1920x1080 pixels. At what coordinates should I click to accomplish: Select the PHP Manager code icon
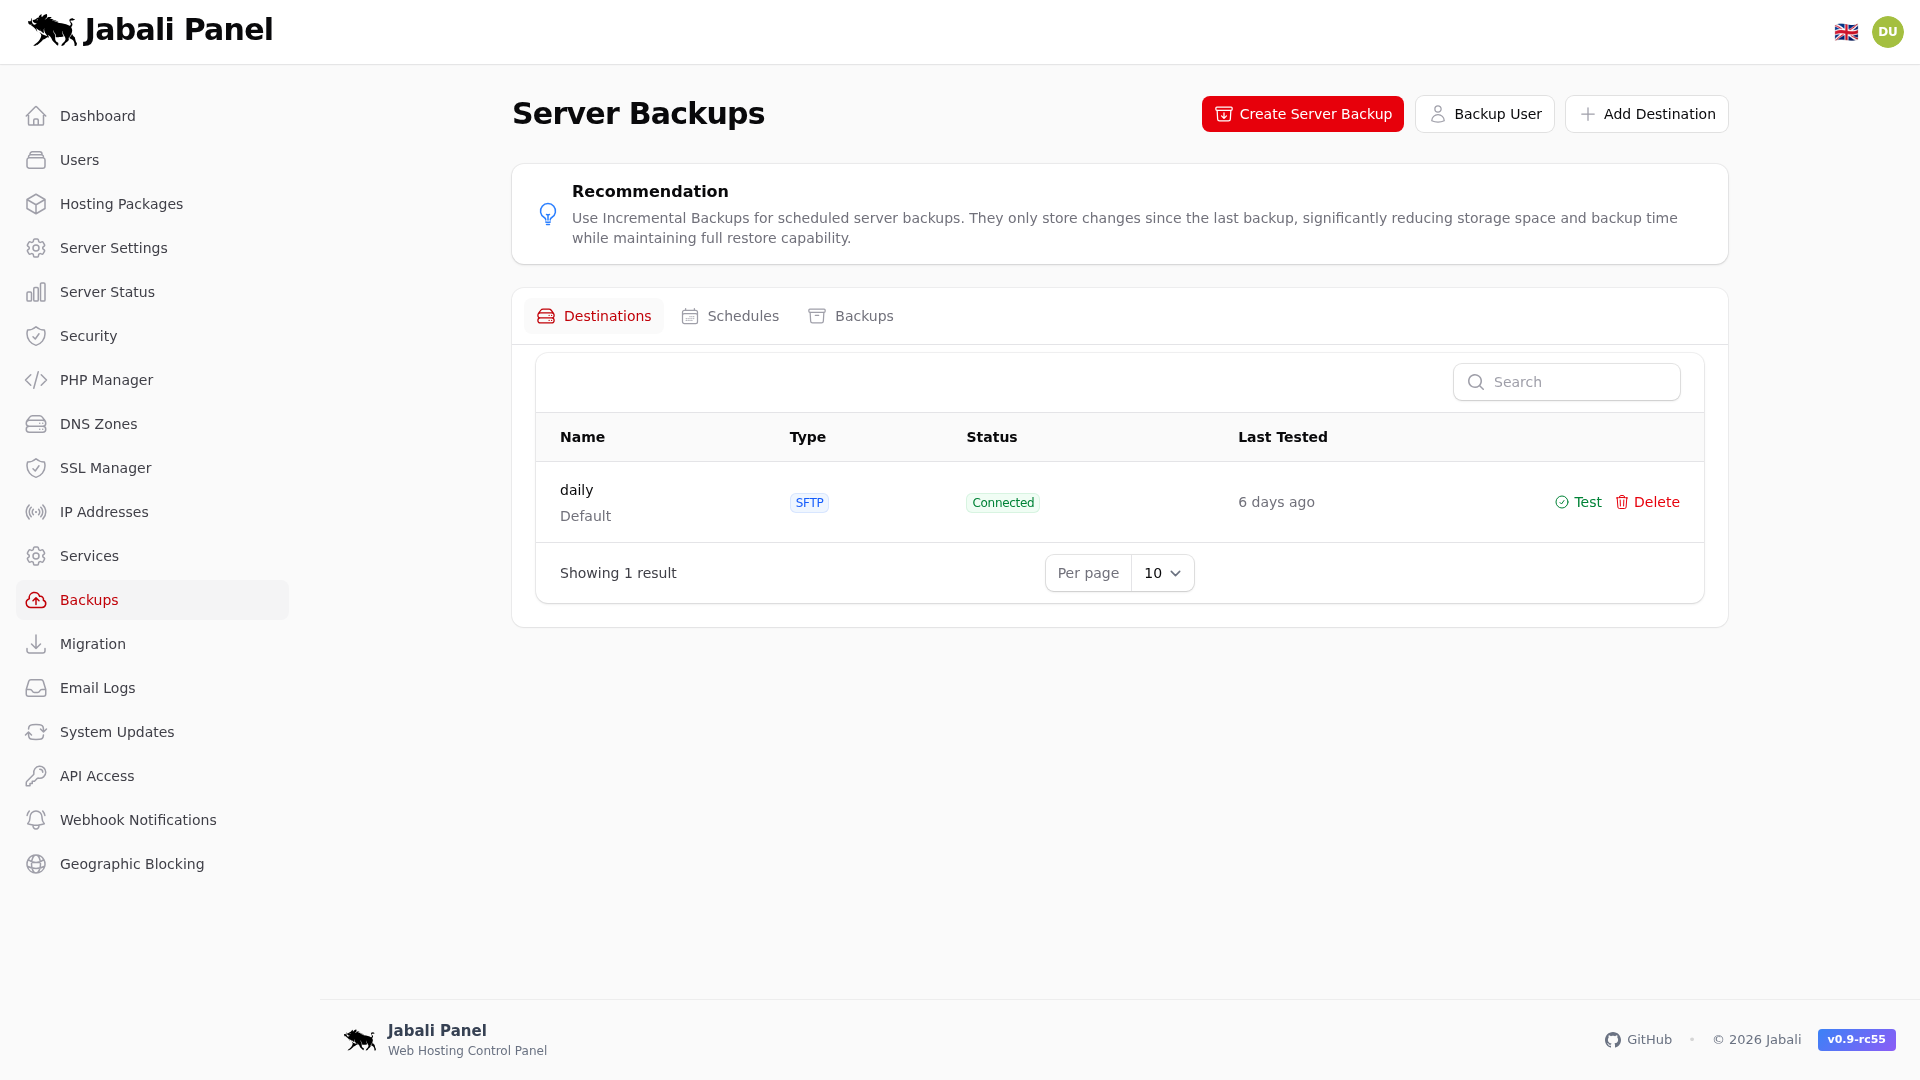[x=36, y=380]
